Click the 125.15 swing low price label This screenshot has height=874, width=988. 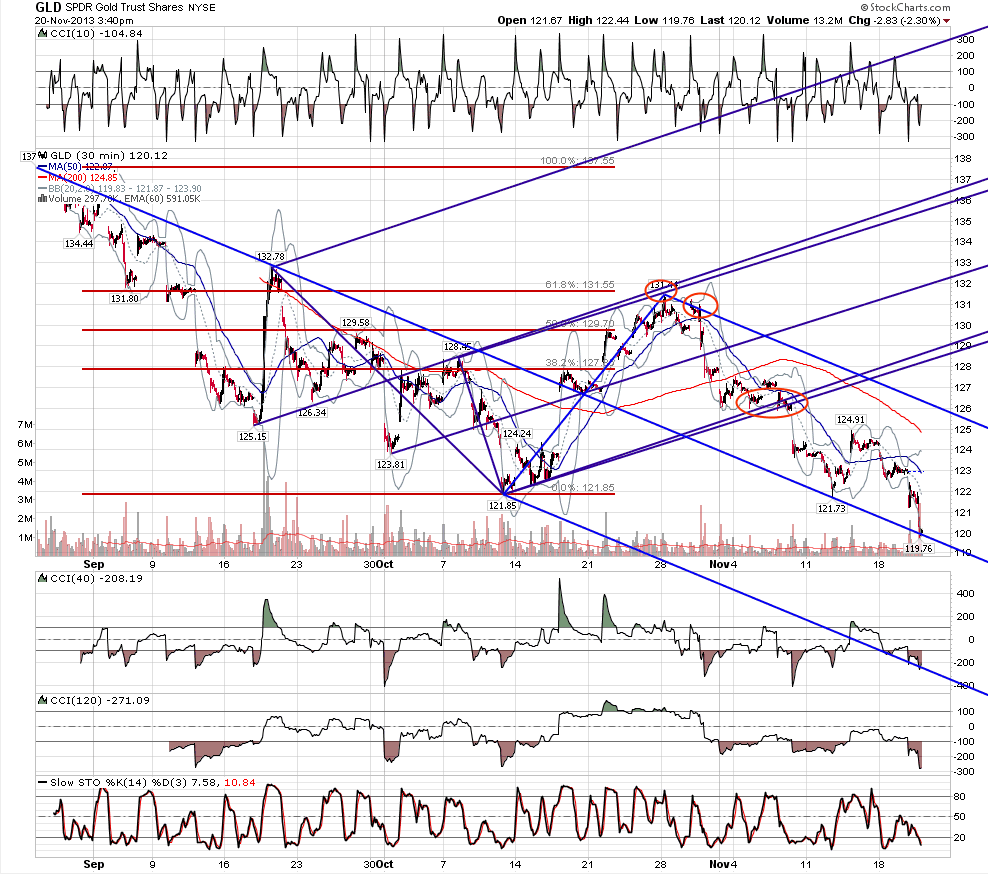pyautogui.click(x=253, y=436)
